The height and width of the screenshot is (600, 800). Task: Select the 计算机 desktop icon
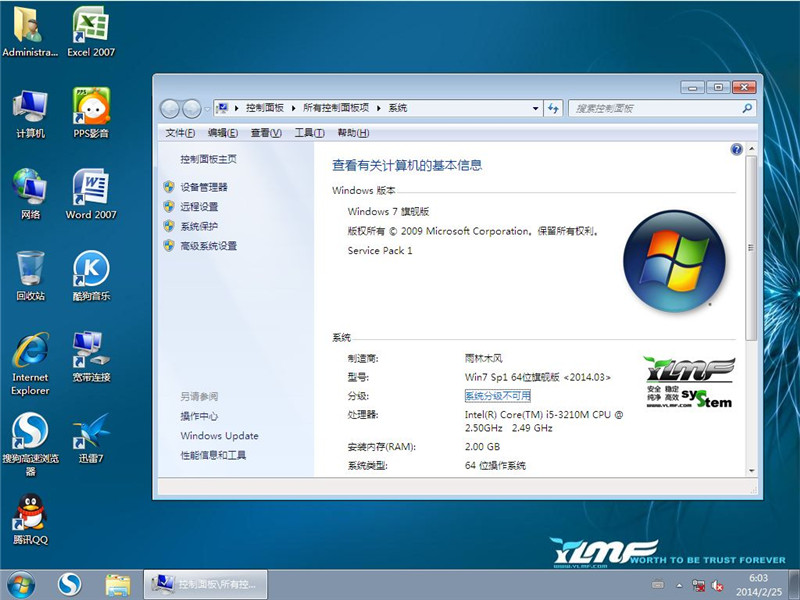pyautogui.click(x=30, y=113)
